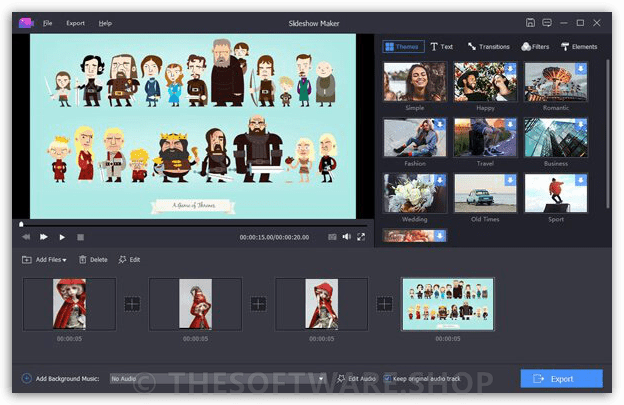Click the next frame playback button
624x405 pixels.
(x=44, y=237)
